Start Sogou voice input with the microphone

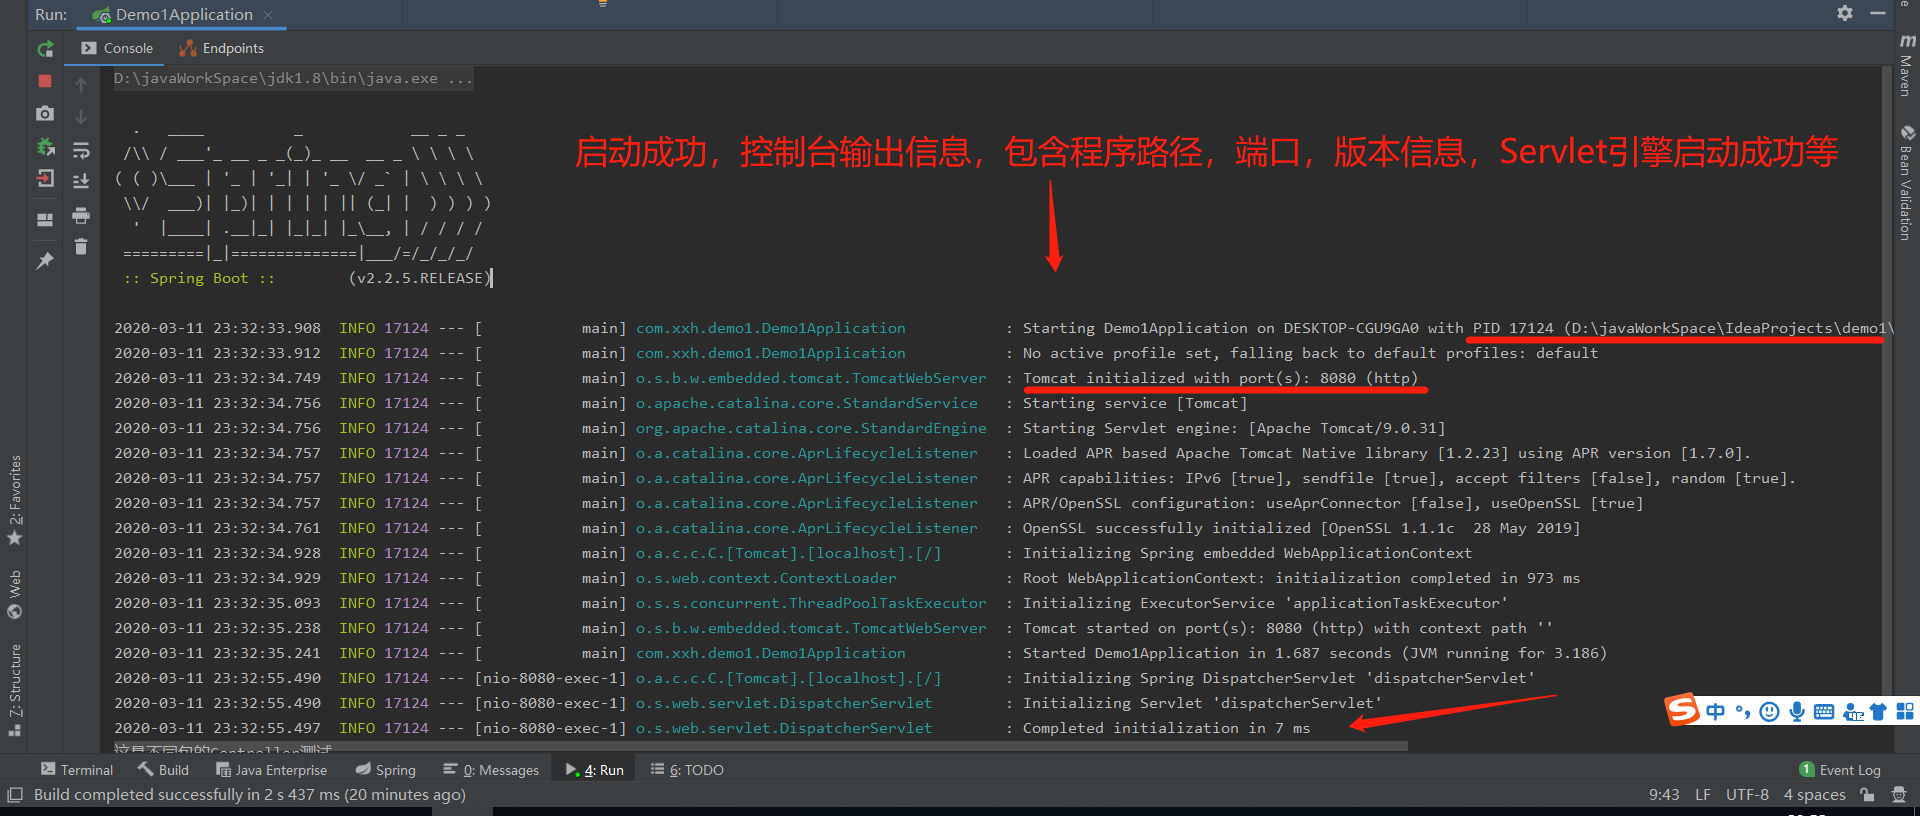(x=1797, y=712)
